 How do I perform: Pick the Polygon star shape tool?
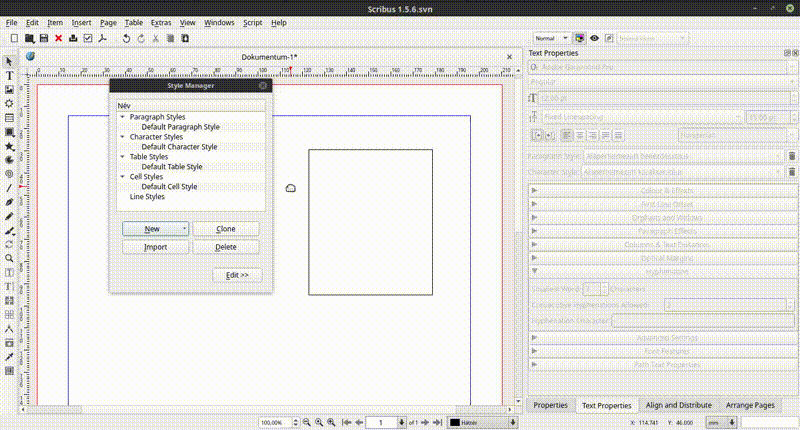click(x=9, y=146)
